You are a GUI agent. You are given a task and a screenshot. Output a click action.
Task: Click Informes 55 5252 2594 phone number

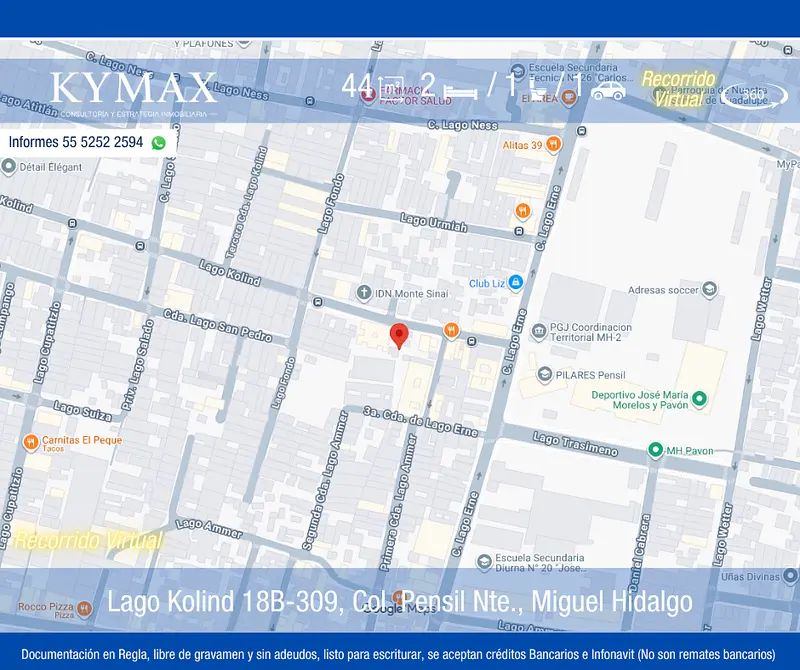[76, 142]
